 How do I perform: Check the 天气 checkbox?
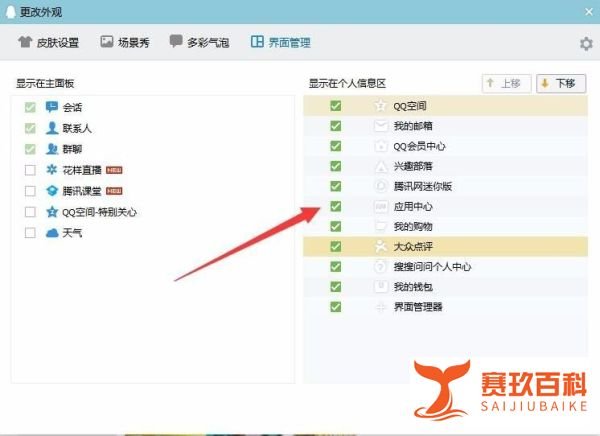pyautogui.click(x=30, y=233)
